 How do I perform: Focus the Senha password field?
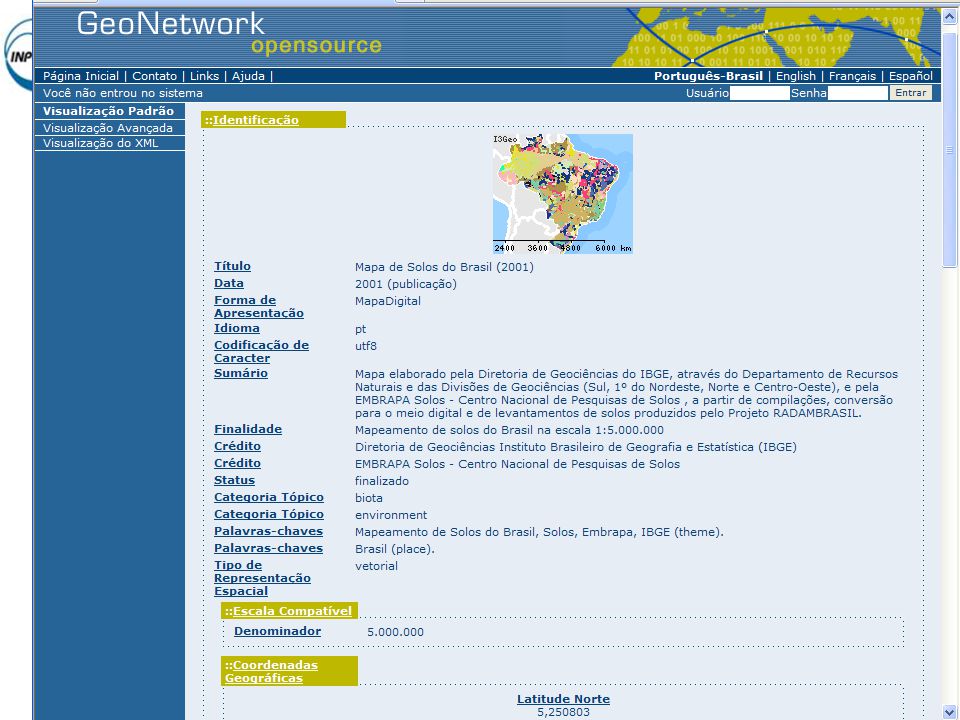coord(857,93)
